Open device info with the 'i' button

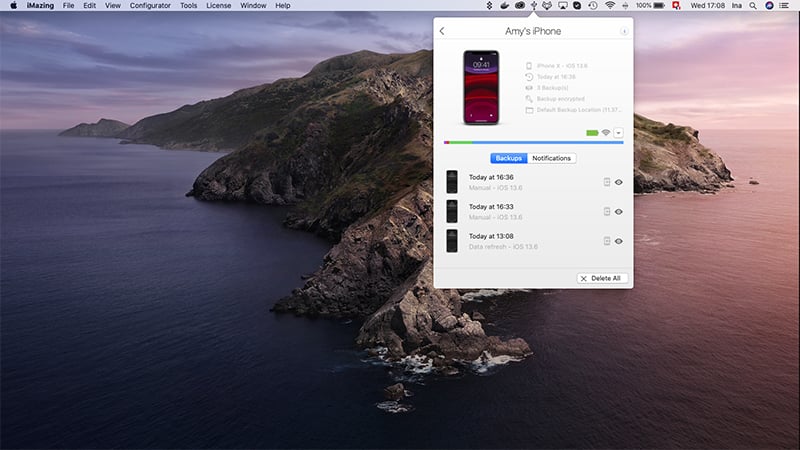(623, 32)
